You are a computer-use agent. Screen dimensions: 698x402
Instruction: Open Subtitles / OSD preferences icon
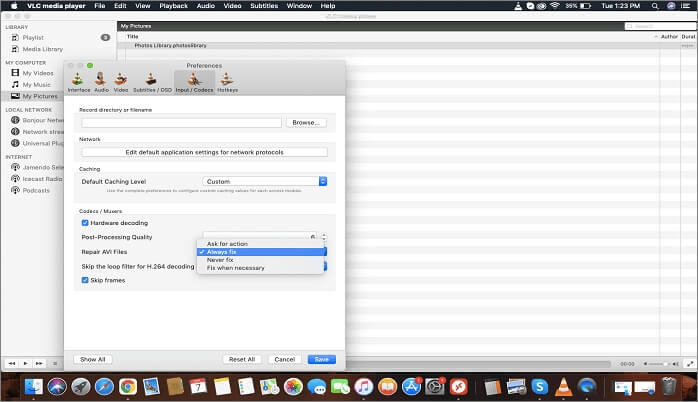[x=151, y=80]
